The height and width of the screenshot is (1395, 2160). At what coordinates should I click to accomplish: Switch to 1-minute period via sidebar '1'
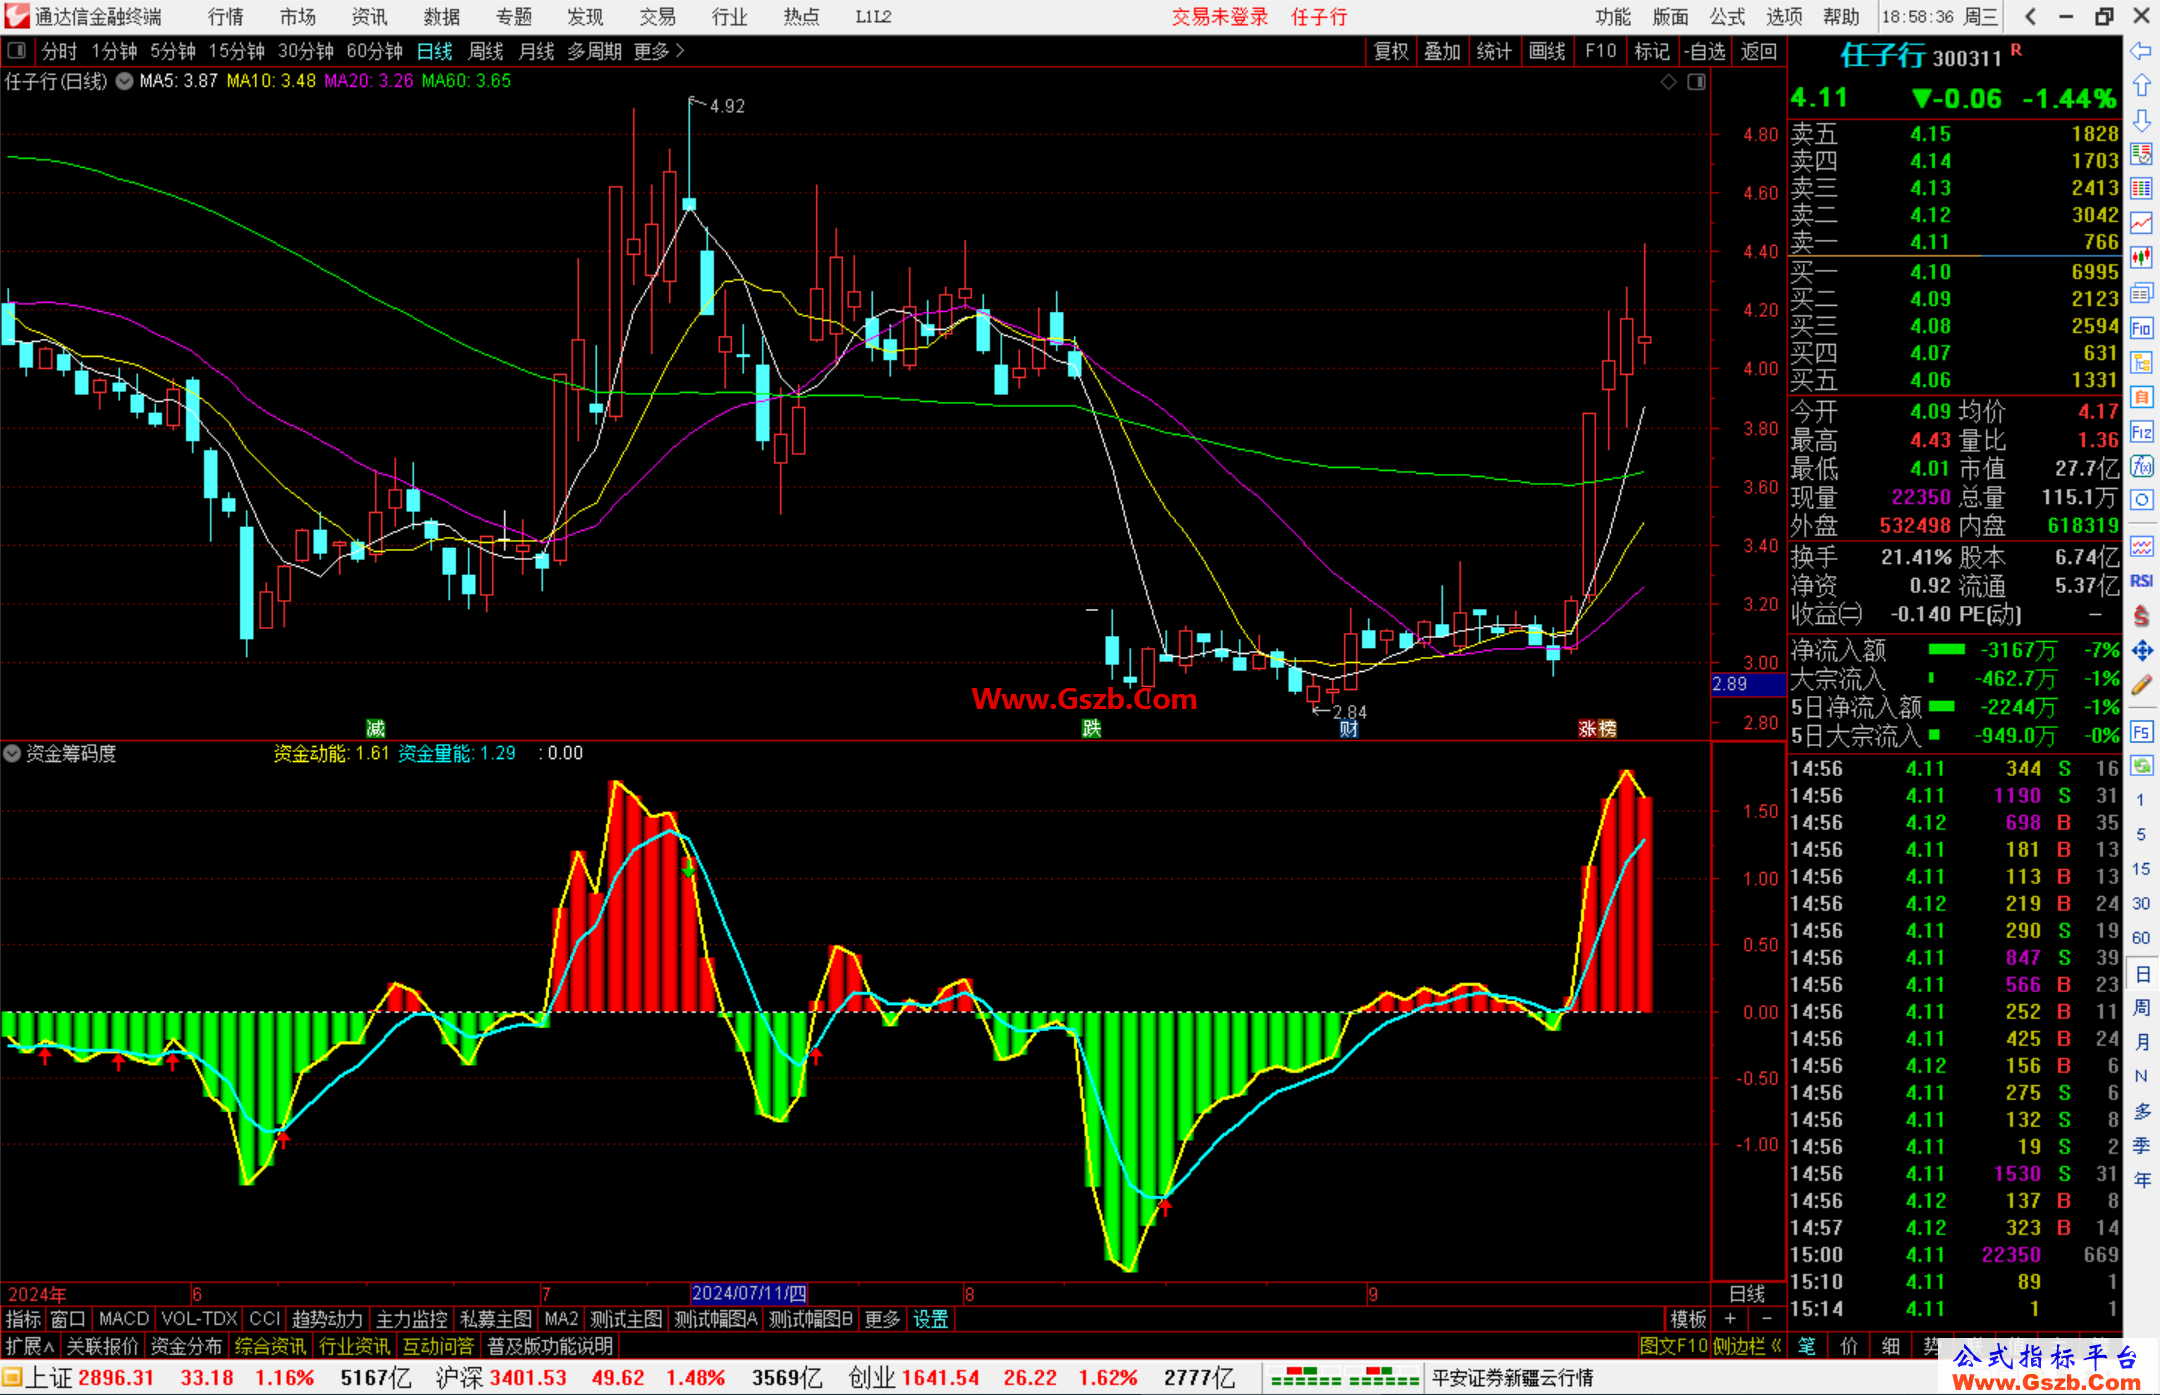[2140, 800]
